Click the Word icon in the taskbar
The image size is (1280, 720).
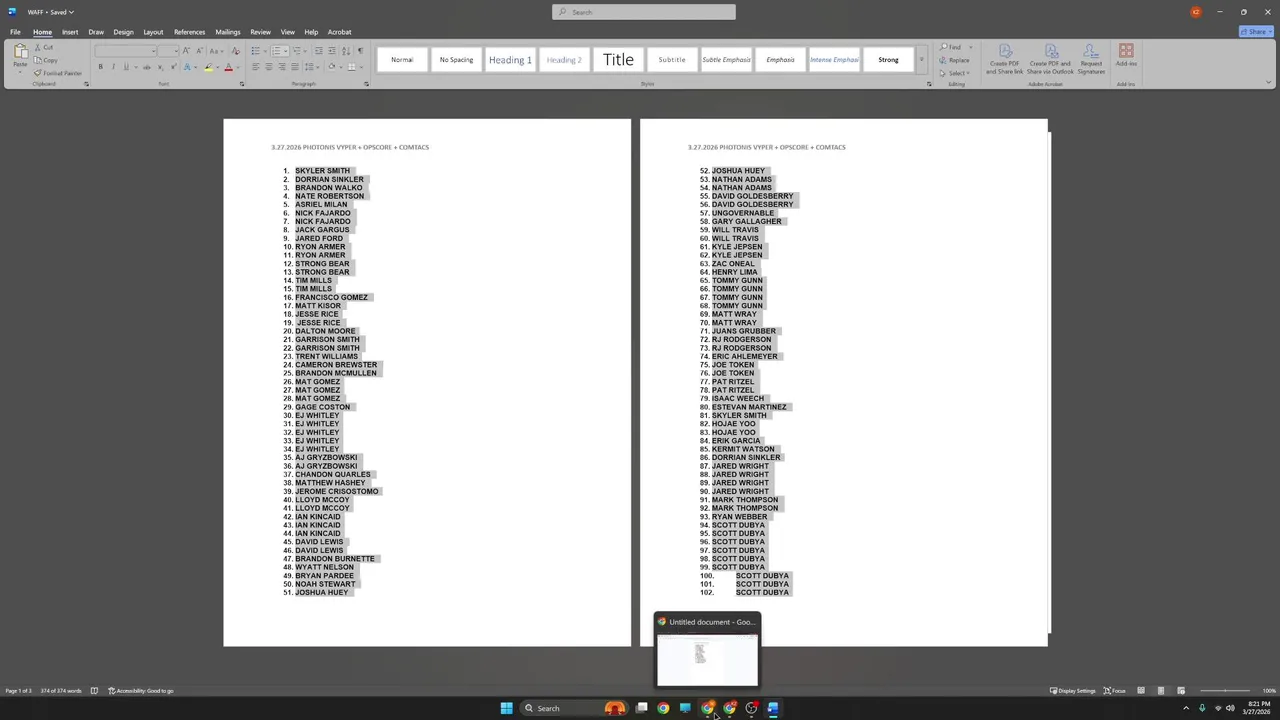[773, 708]
